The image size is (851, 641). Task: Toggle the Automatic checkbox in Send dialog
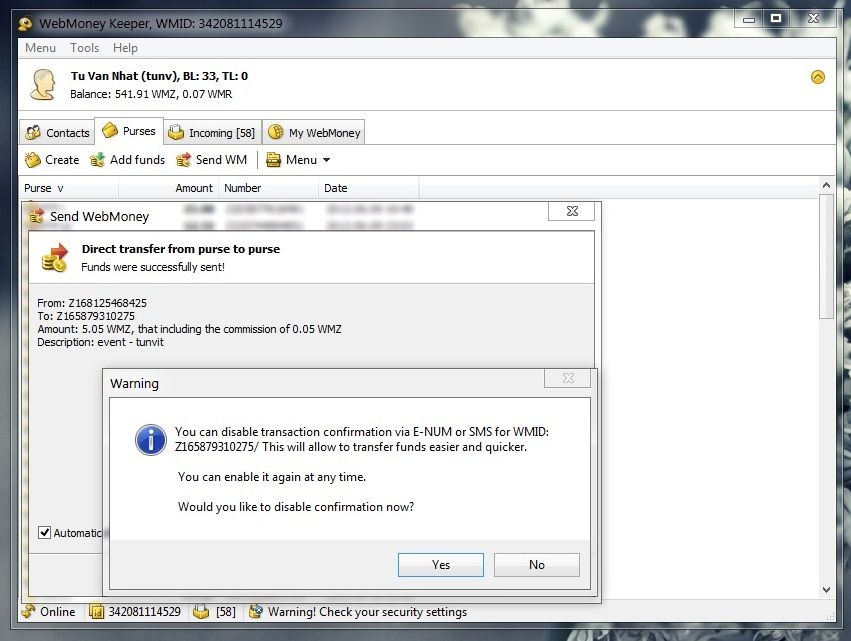pyautogui.click(x=44, y=533)
